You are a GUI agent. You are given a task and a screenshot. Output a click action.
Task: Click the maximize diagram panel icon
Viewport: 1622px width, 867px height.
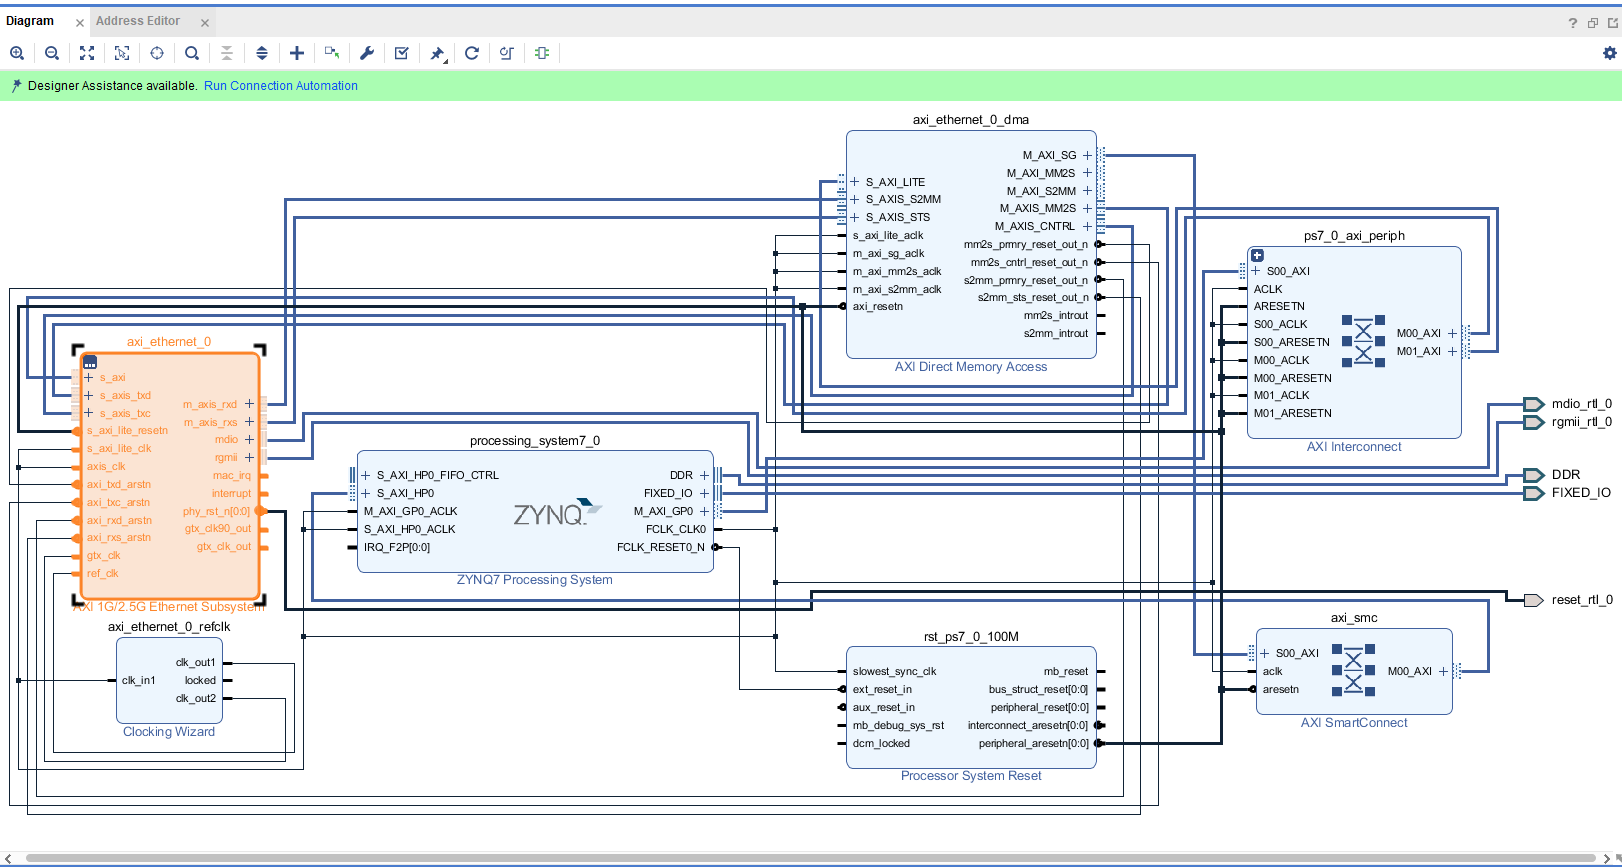[x=1612, y=22]
